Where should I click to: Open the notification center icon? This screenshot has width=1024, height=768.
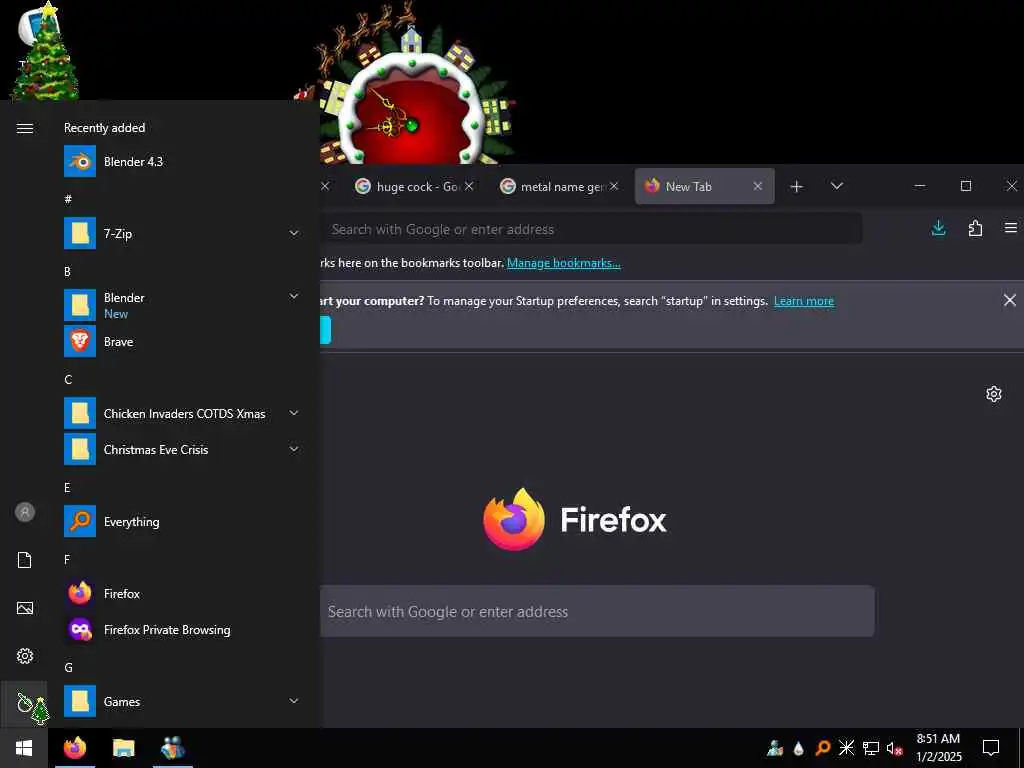tap(991, 747)
